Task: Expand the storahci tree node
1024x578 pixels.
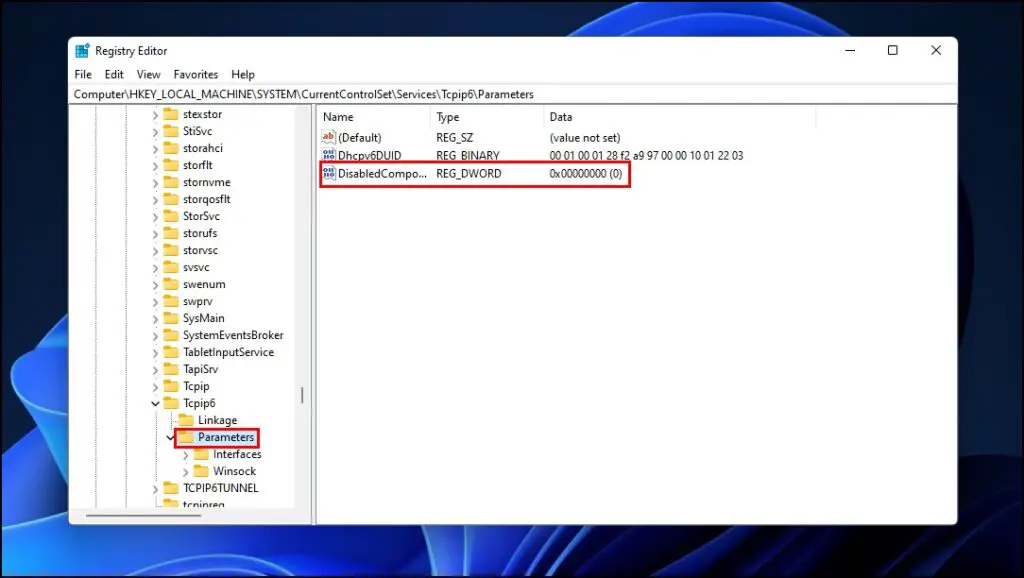Action: tap(155, 149)
